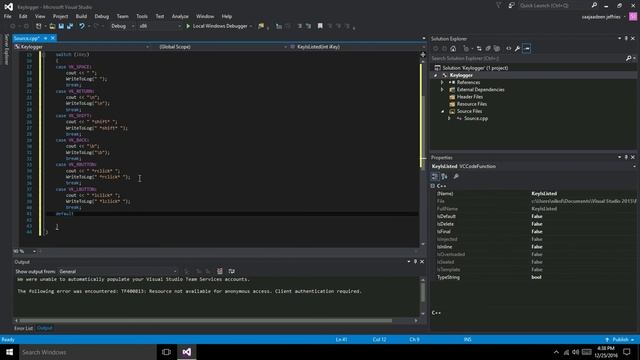Click the Clear All icon in Output panel

(x=220, y=271)
